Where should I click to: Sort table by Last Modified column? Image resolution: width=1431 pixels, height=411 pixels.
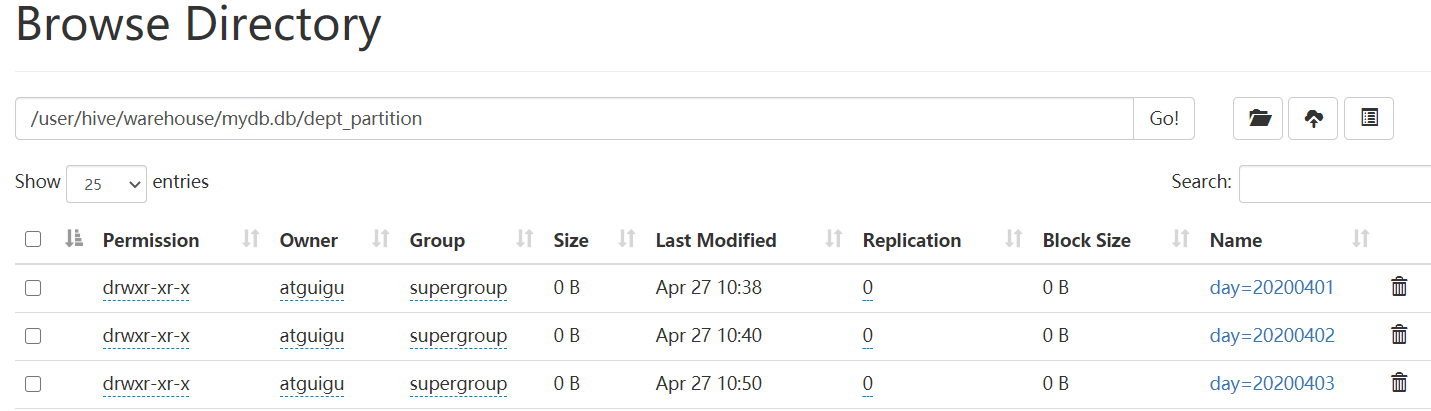point(715,240)
